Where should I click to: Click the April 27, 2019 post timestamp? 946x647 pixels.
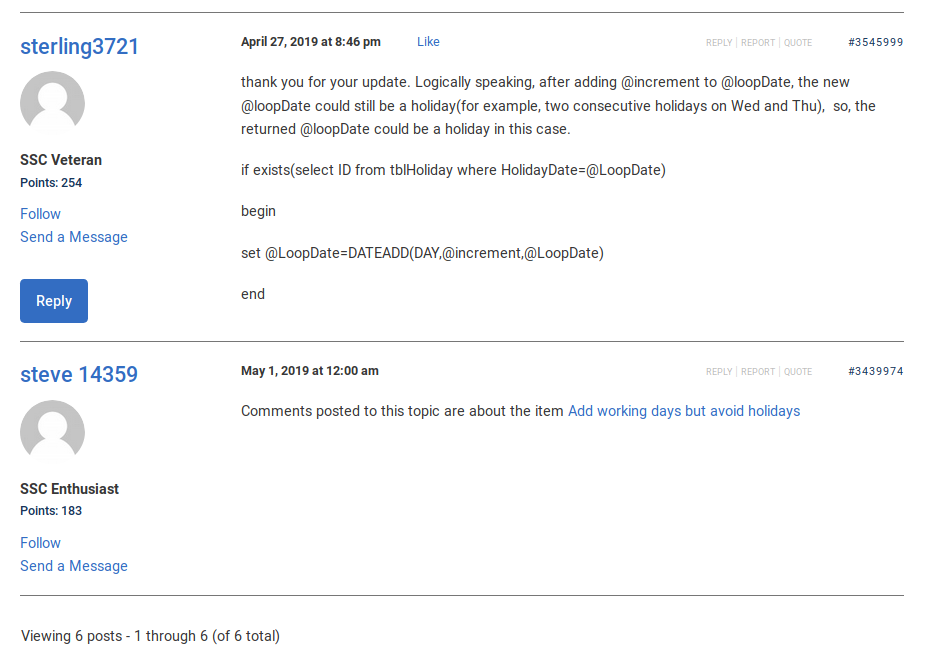311,42
